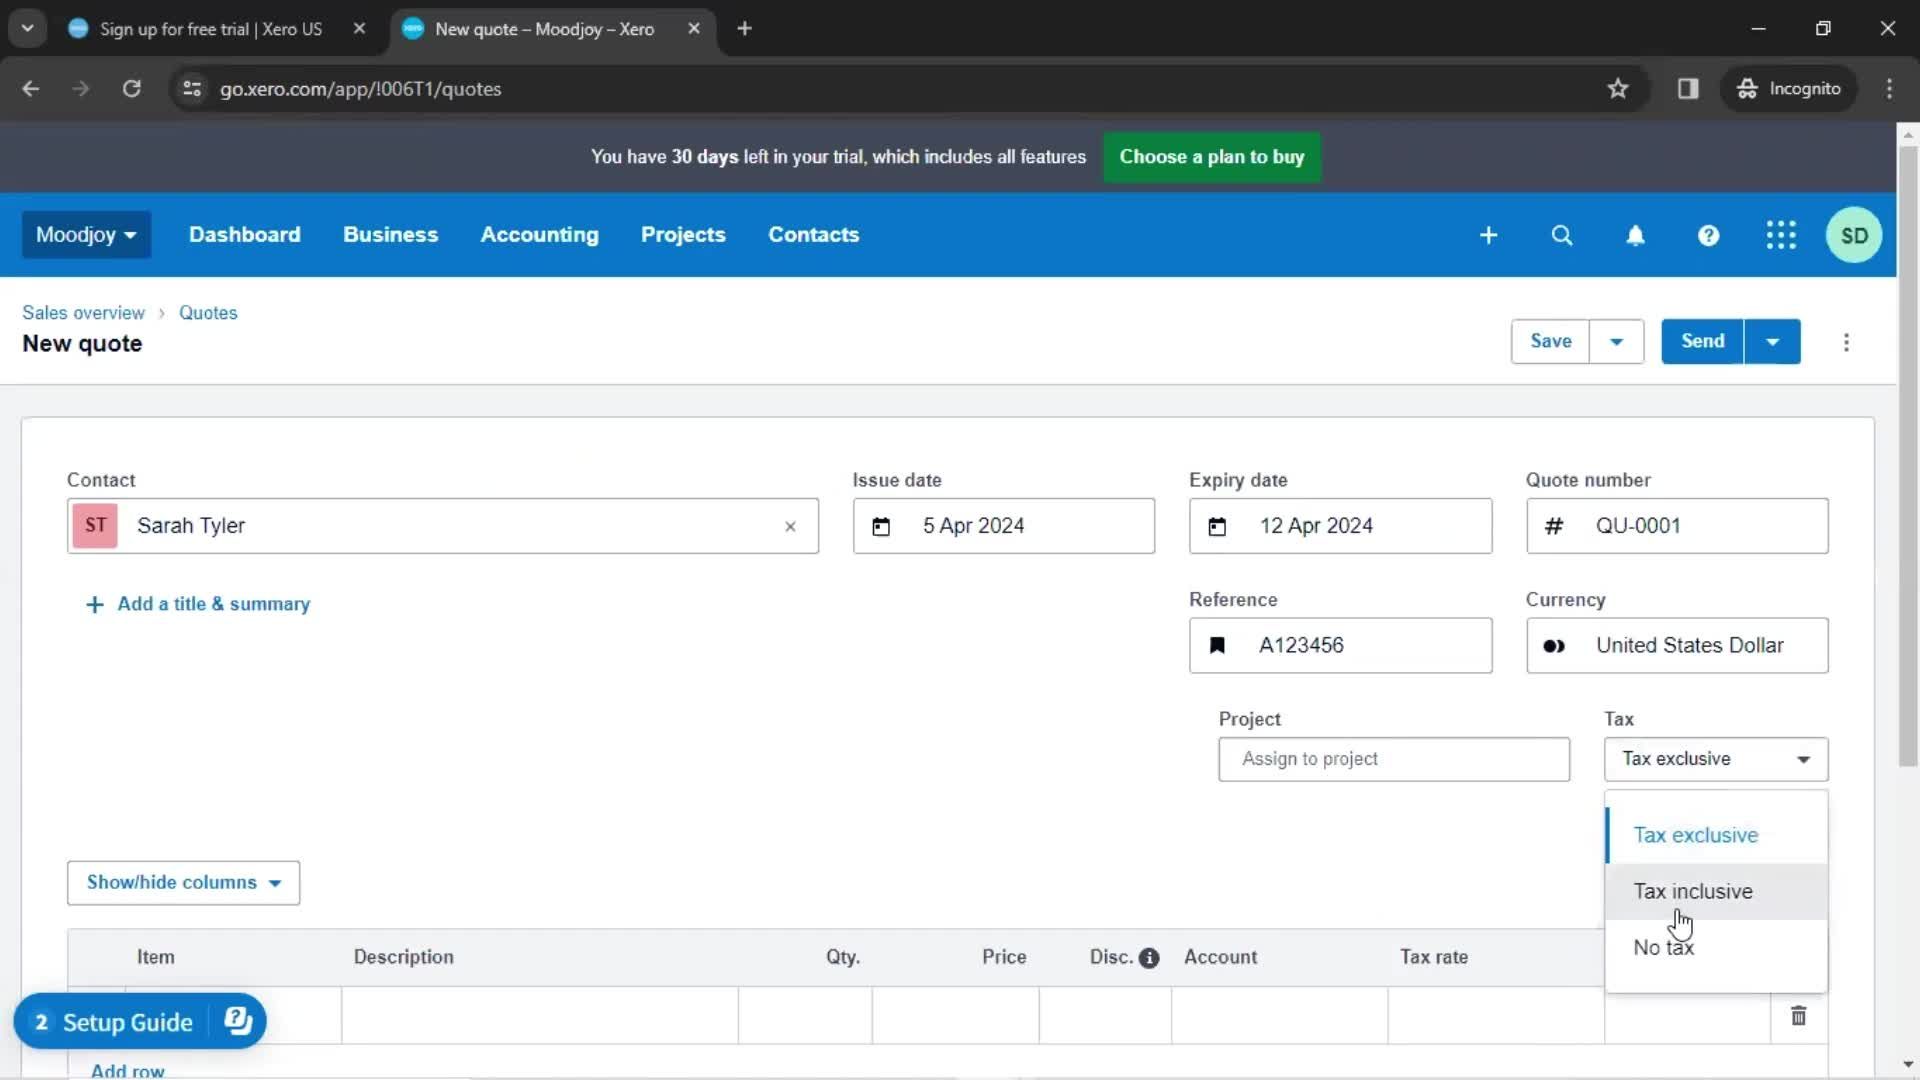Expand the Save options arrow

pos(1616,342)
